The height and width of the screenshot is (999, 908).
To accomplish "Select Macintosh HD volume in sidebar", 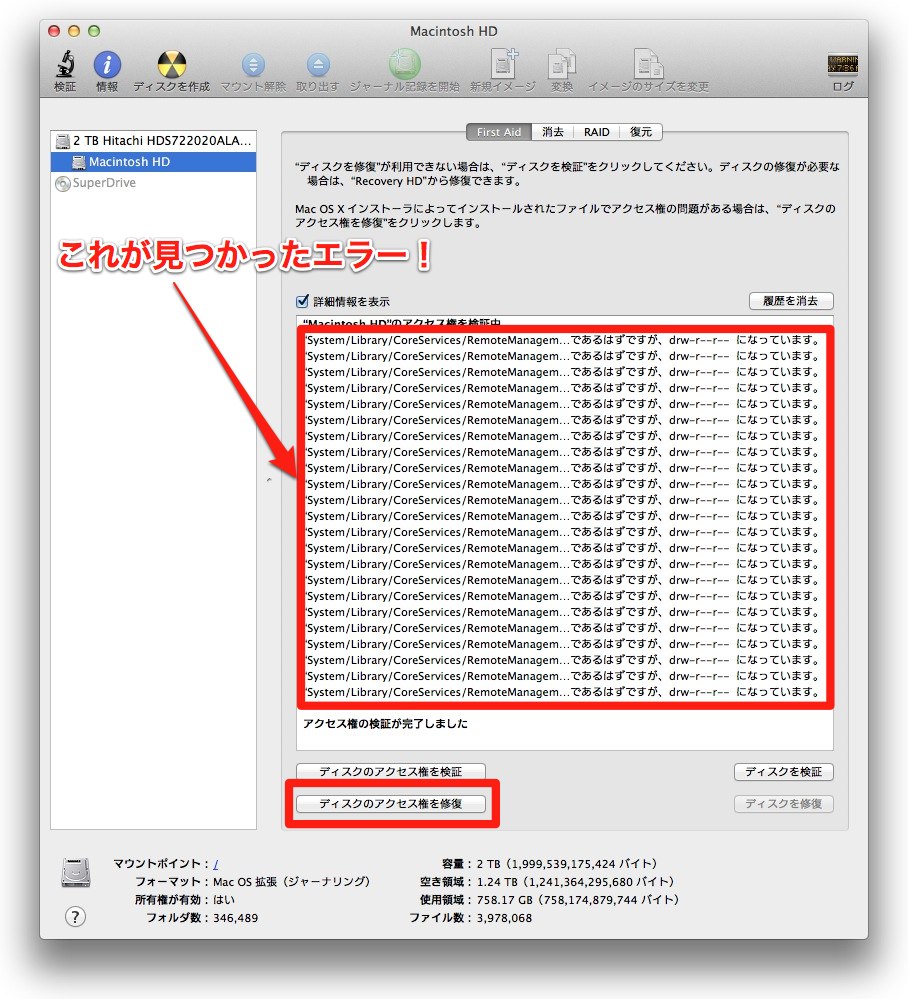I will (129, 162).
